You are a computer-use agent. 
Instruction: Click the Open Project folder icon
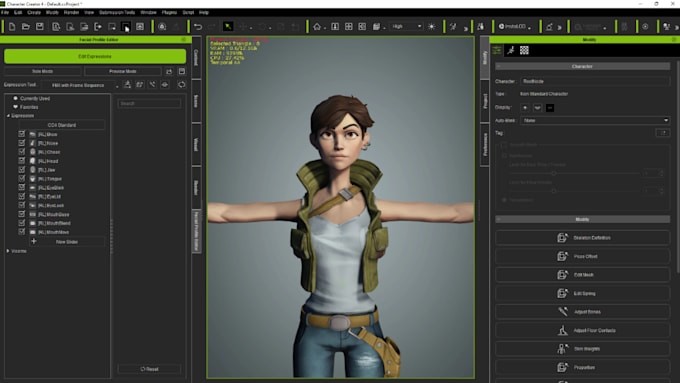[x=26, y=27]
